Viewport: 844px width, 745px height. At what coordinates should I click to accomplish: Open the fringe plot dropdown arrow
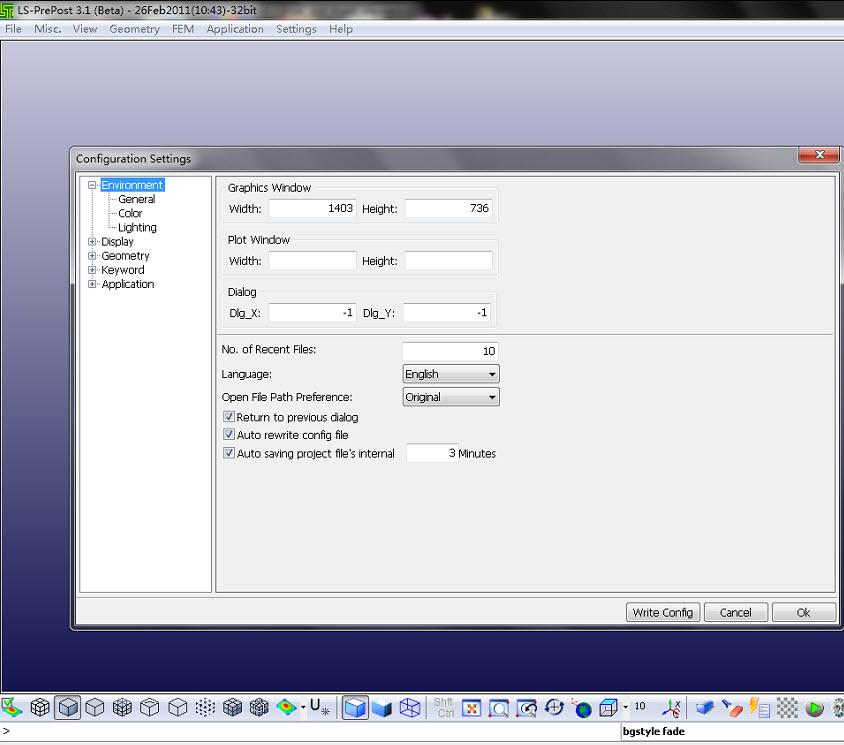click(x=303, y=707)
